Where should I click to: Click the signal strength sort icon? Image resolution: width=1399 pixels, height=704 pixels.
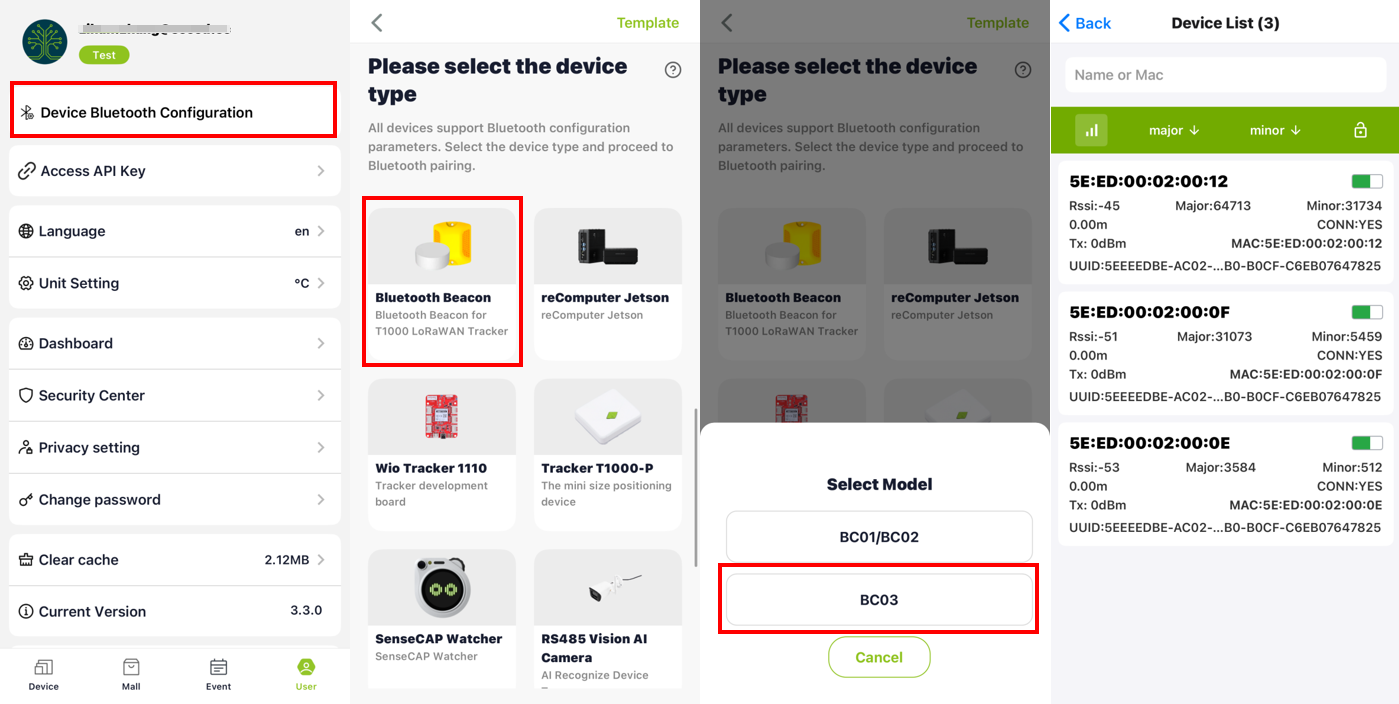click(x=1091, y=130)
